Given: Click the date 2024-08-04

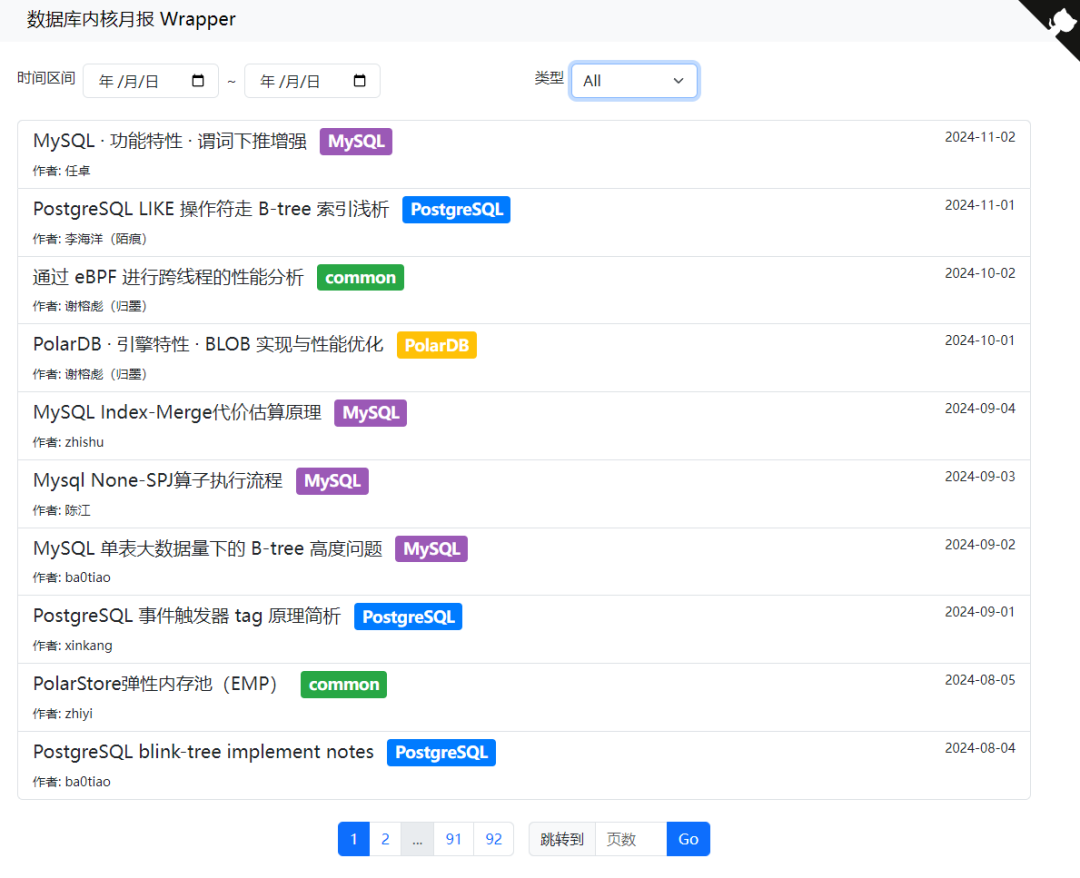Looking at the screenshot, I should coord(980,748).
